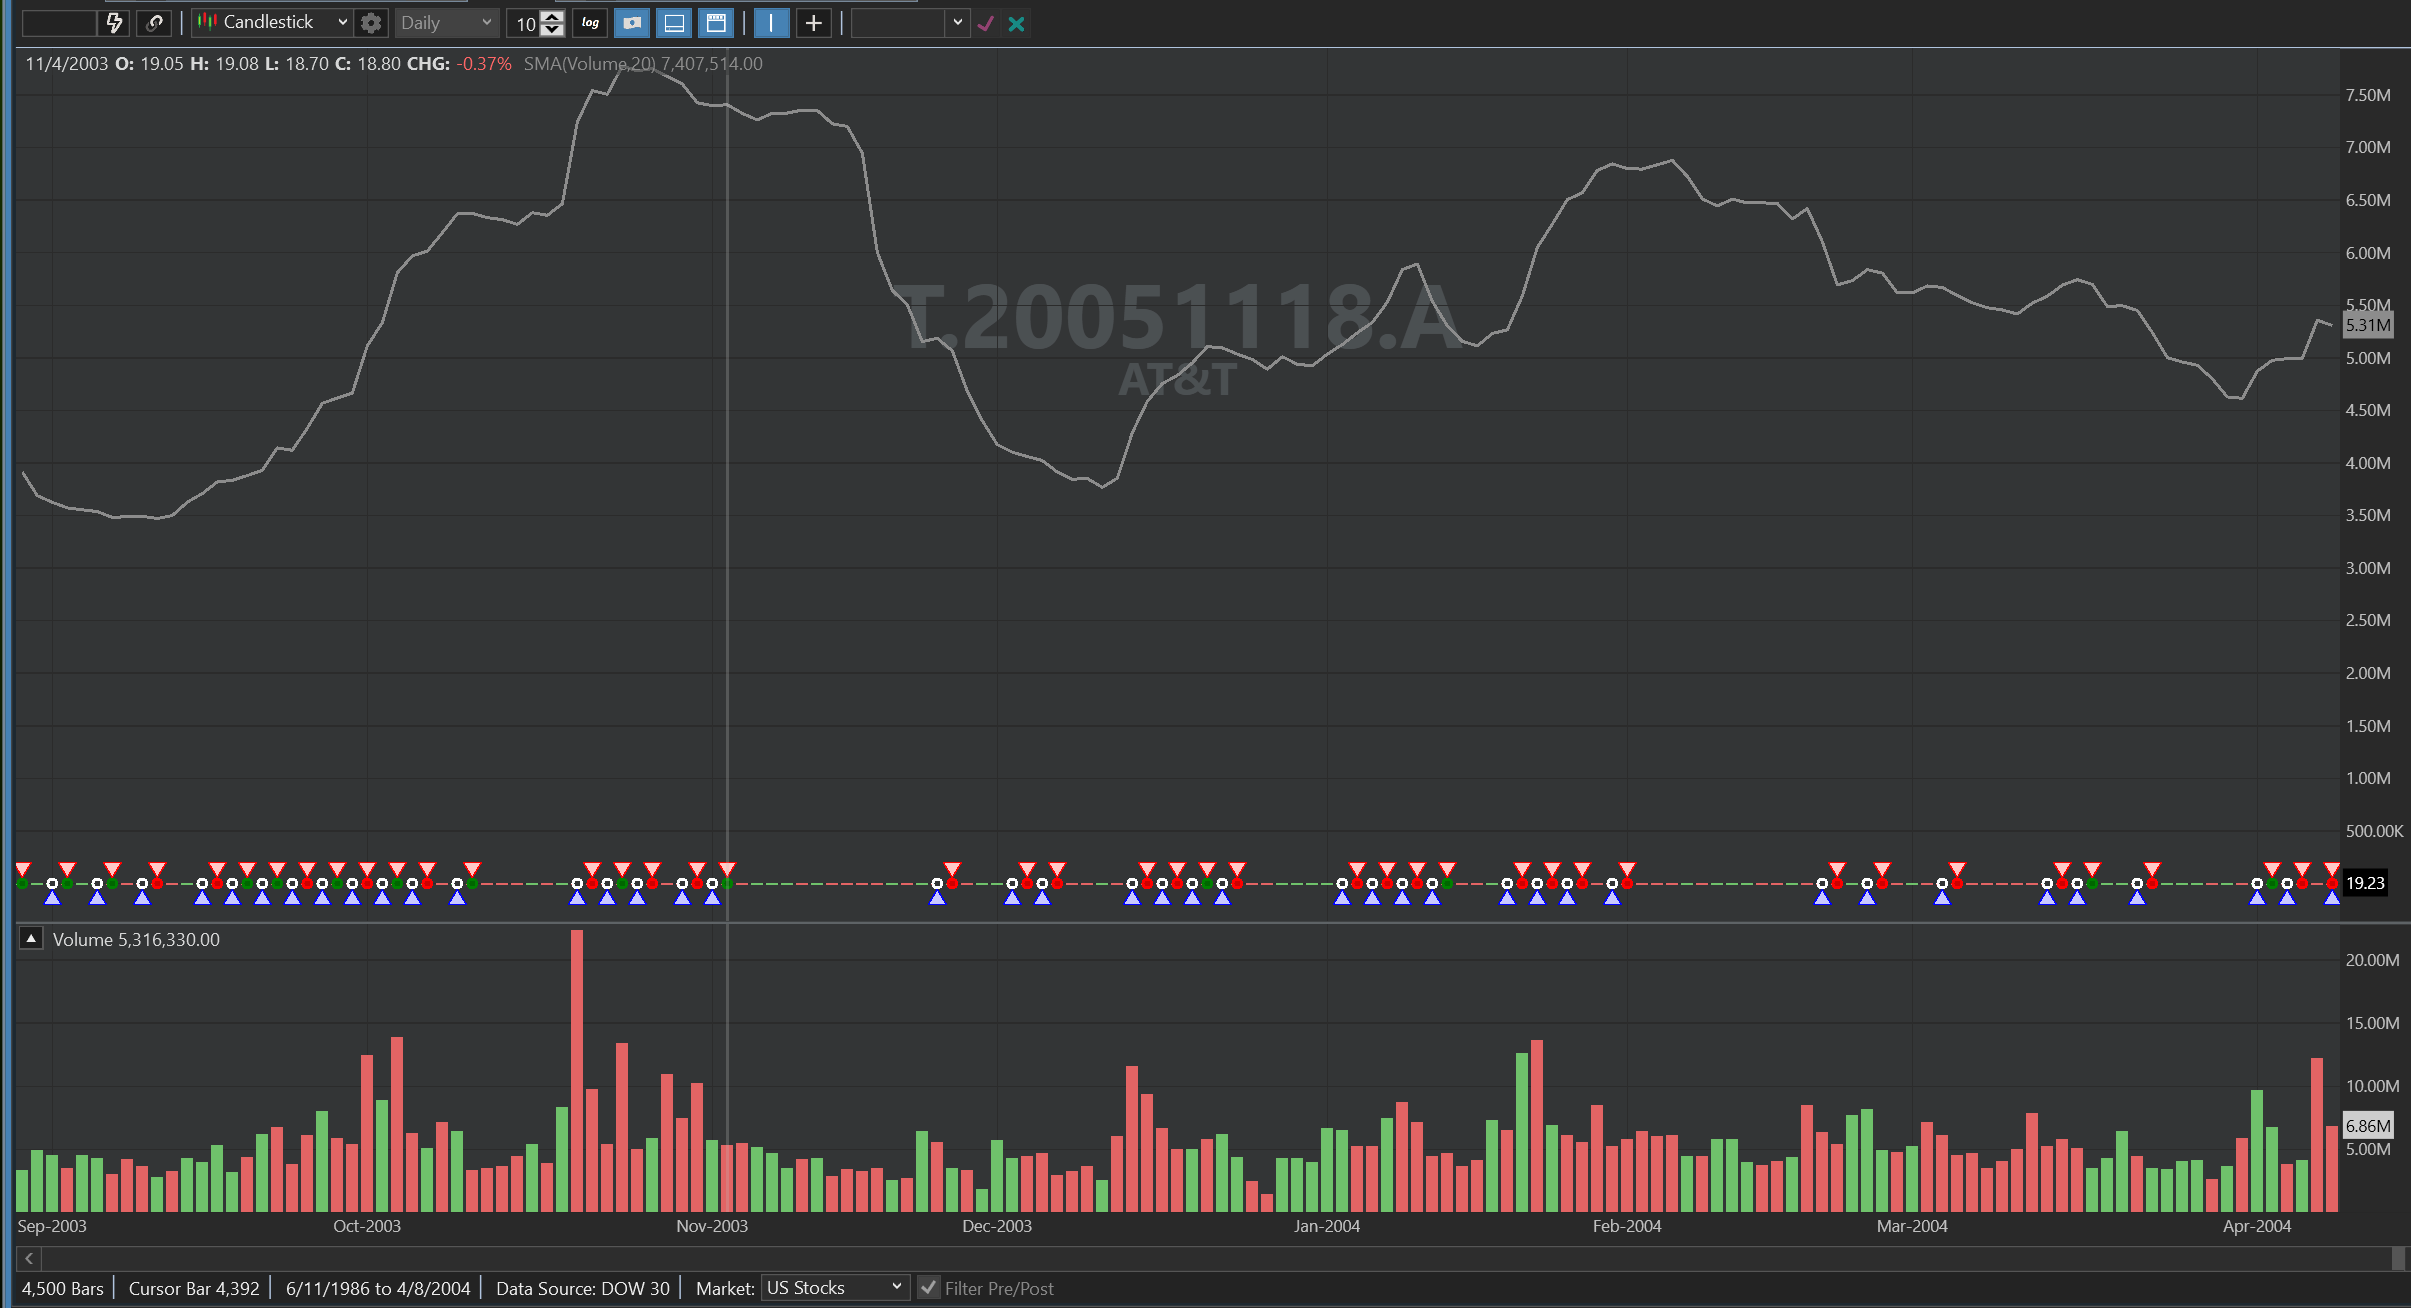This screenshot has width=2411, height=1308.
Task: Toggle the camera snapshot overlay icon
Action: [x=632, y=23]
